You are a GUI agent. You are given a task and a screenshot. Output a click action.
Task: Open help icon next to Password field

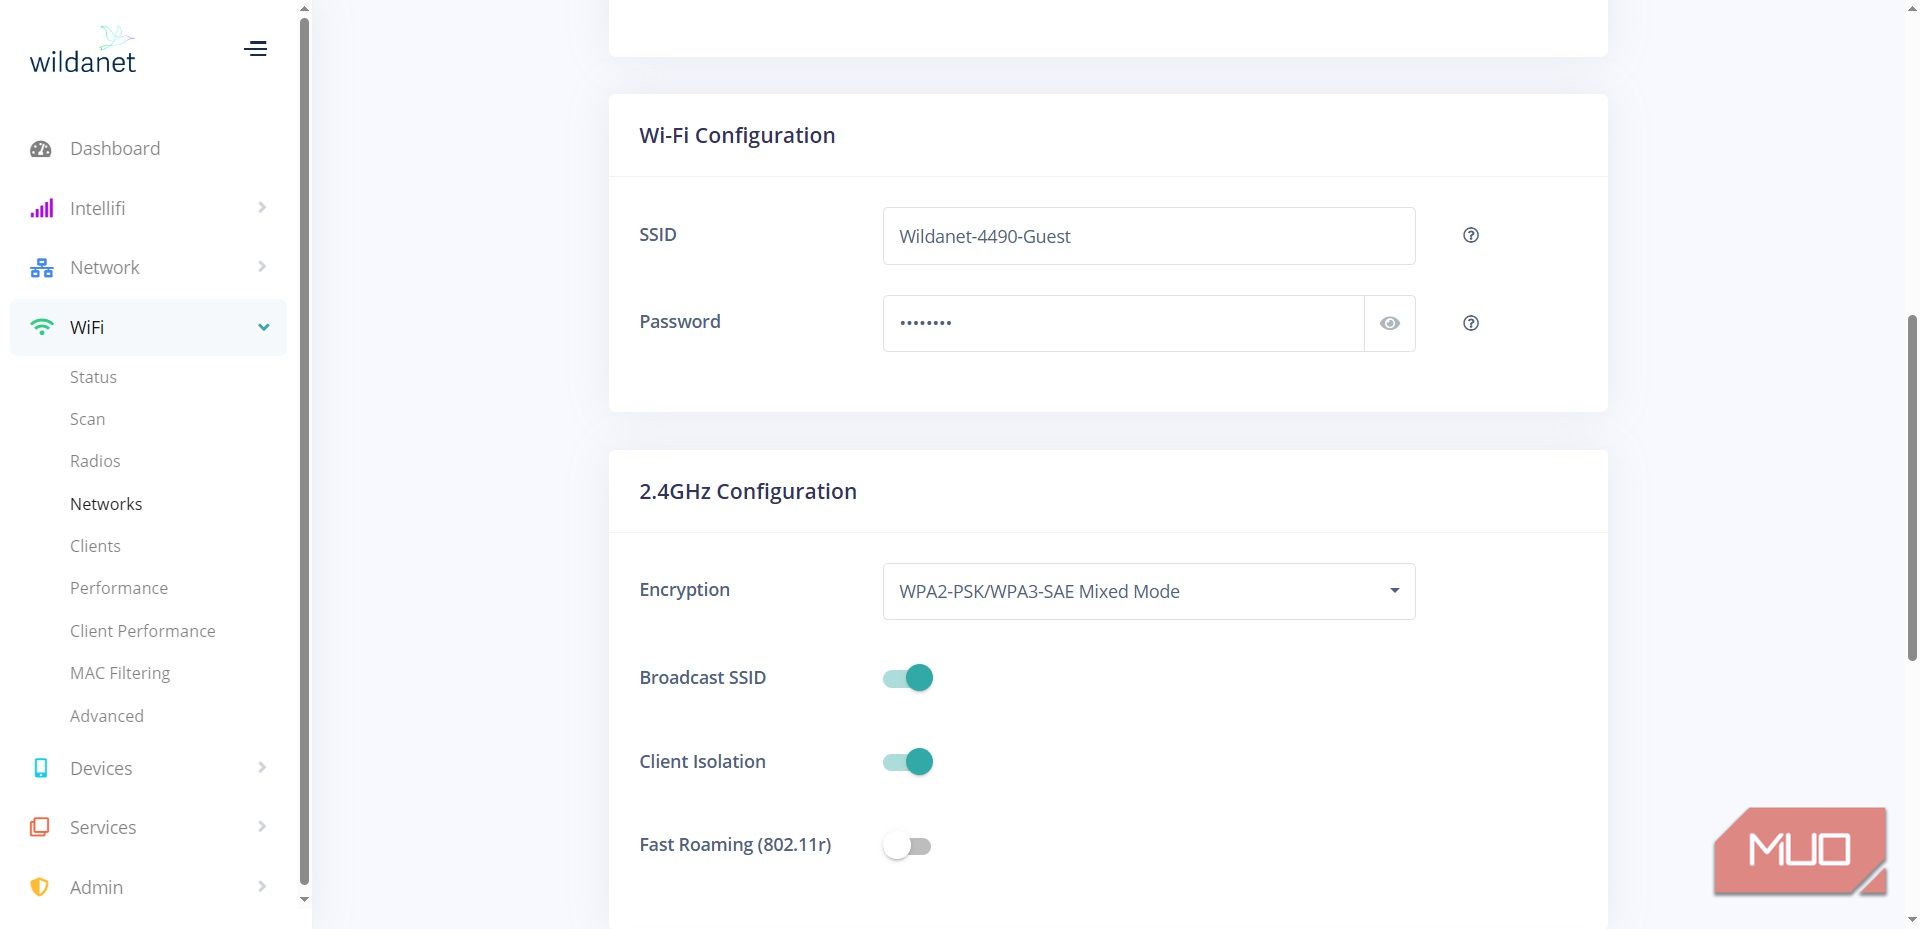coord(1471,323)
